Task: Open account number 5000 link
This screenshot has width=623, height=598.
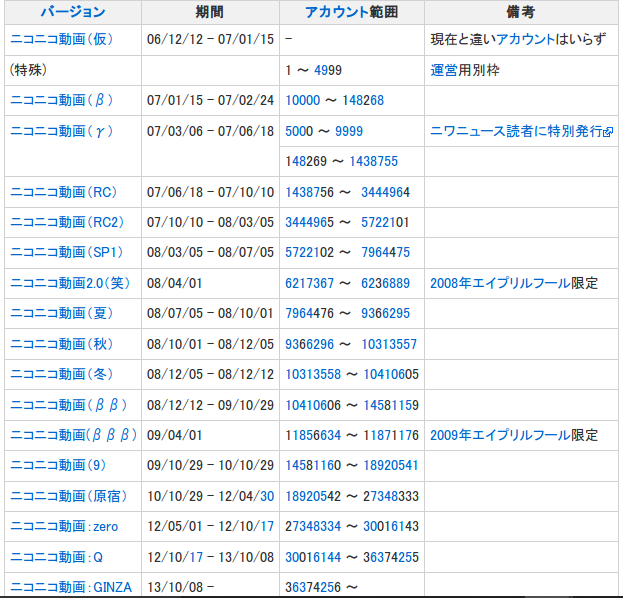Action: point(299,131)
